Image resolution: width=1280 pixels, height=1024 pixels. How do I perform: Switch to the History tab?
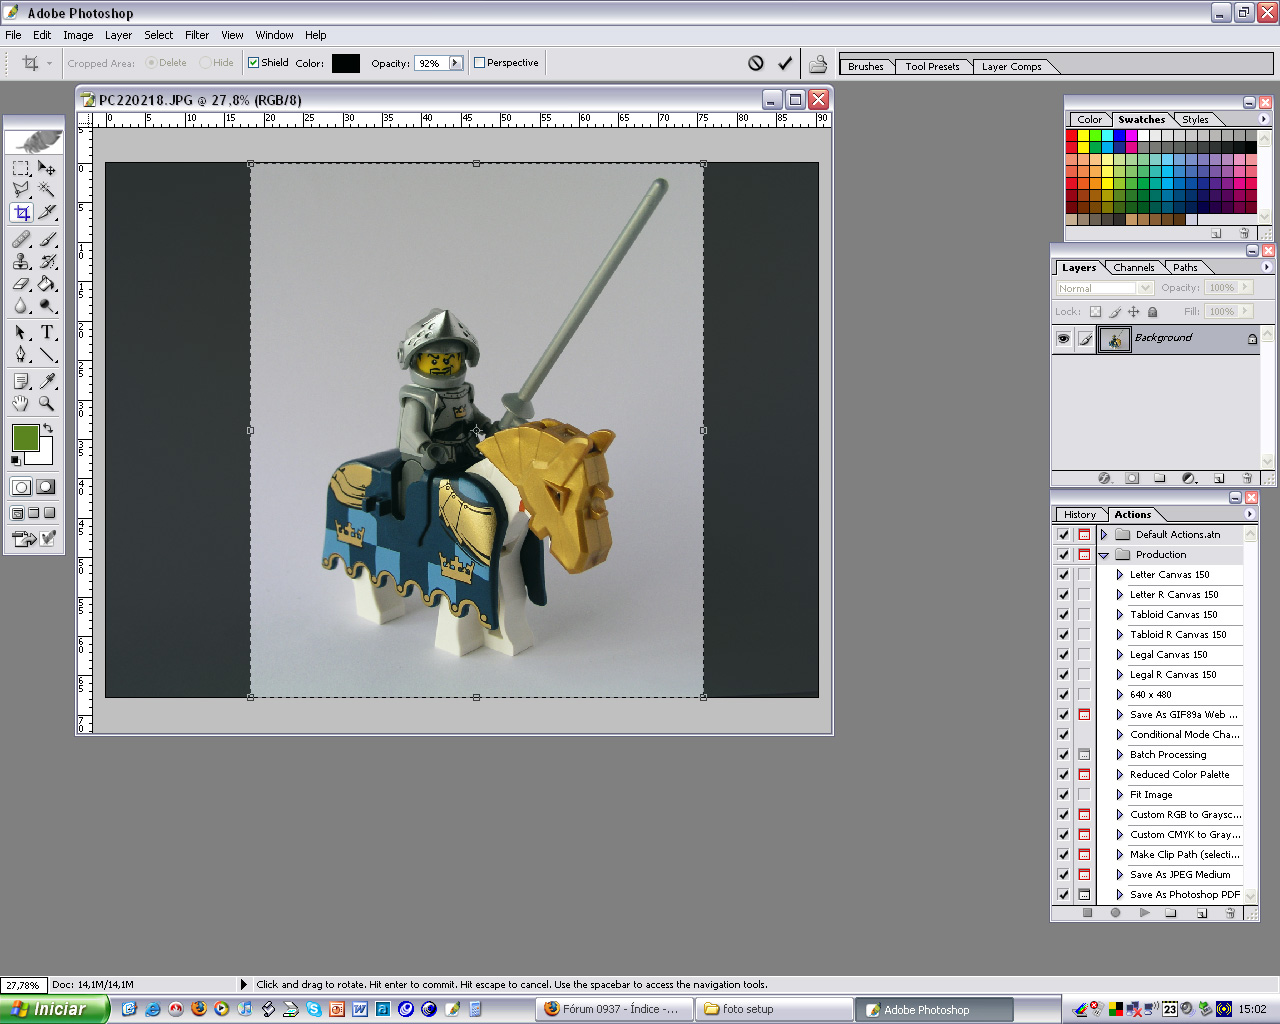1080,515
